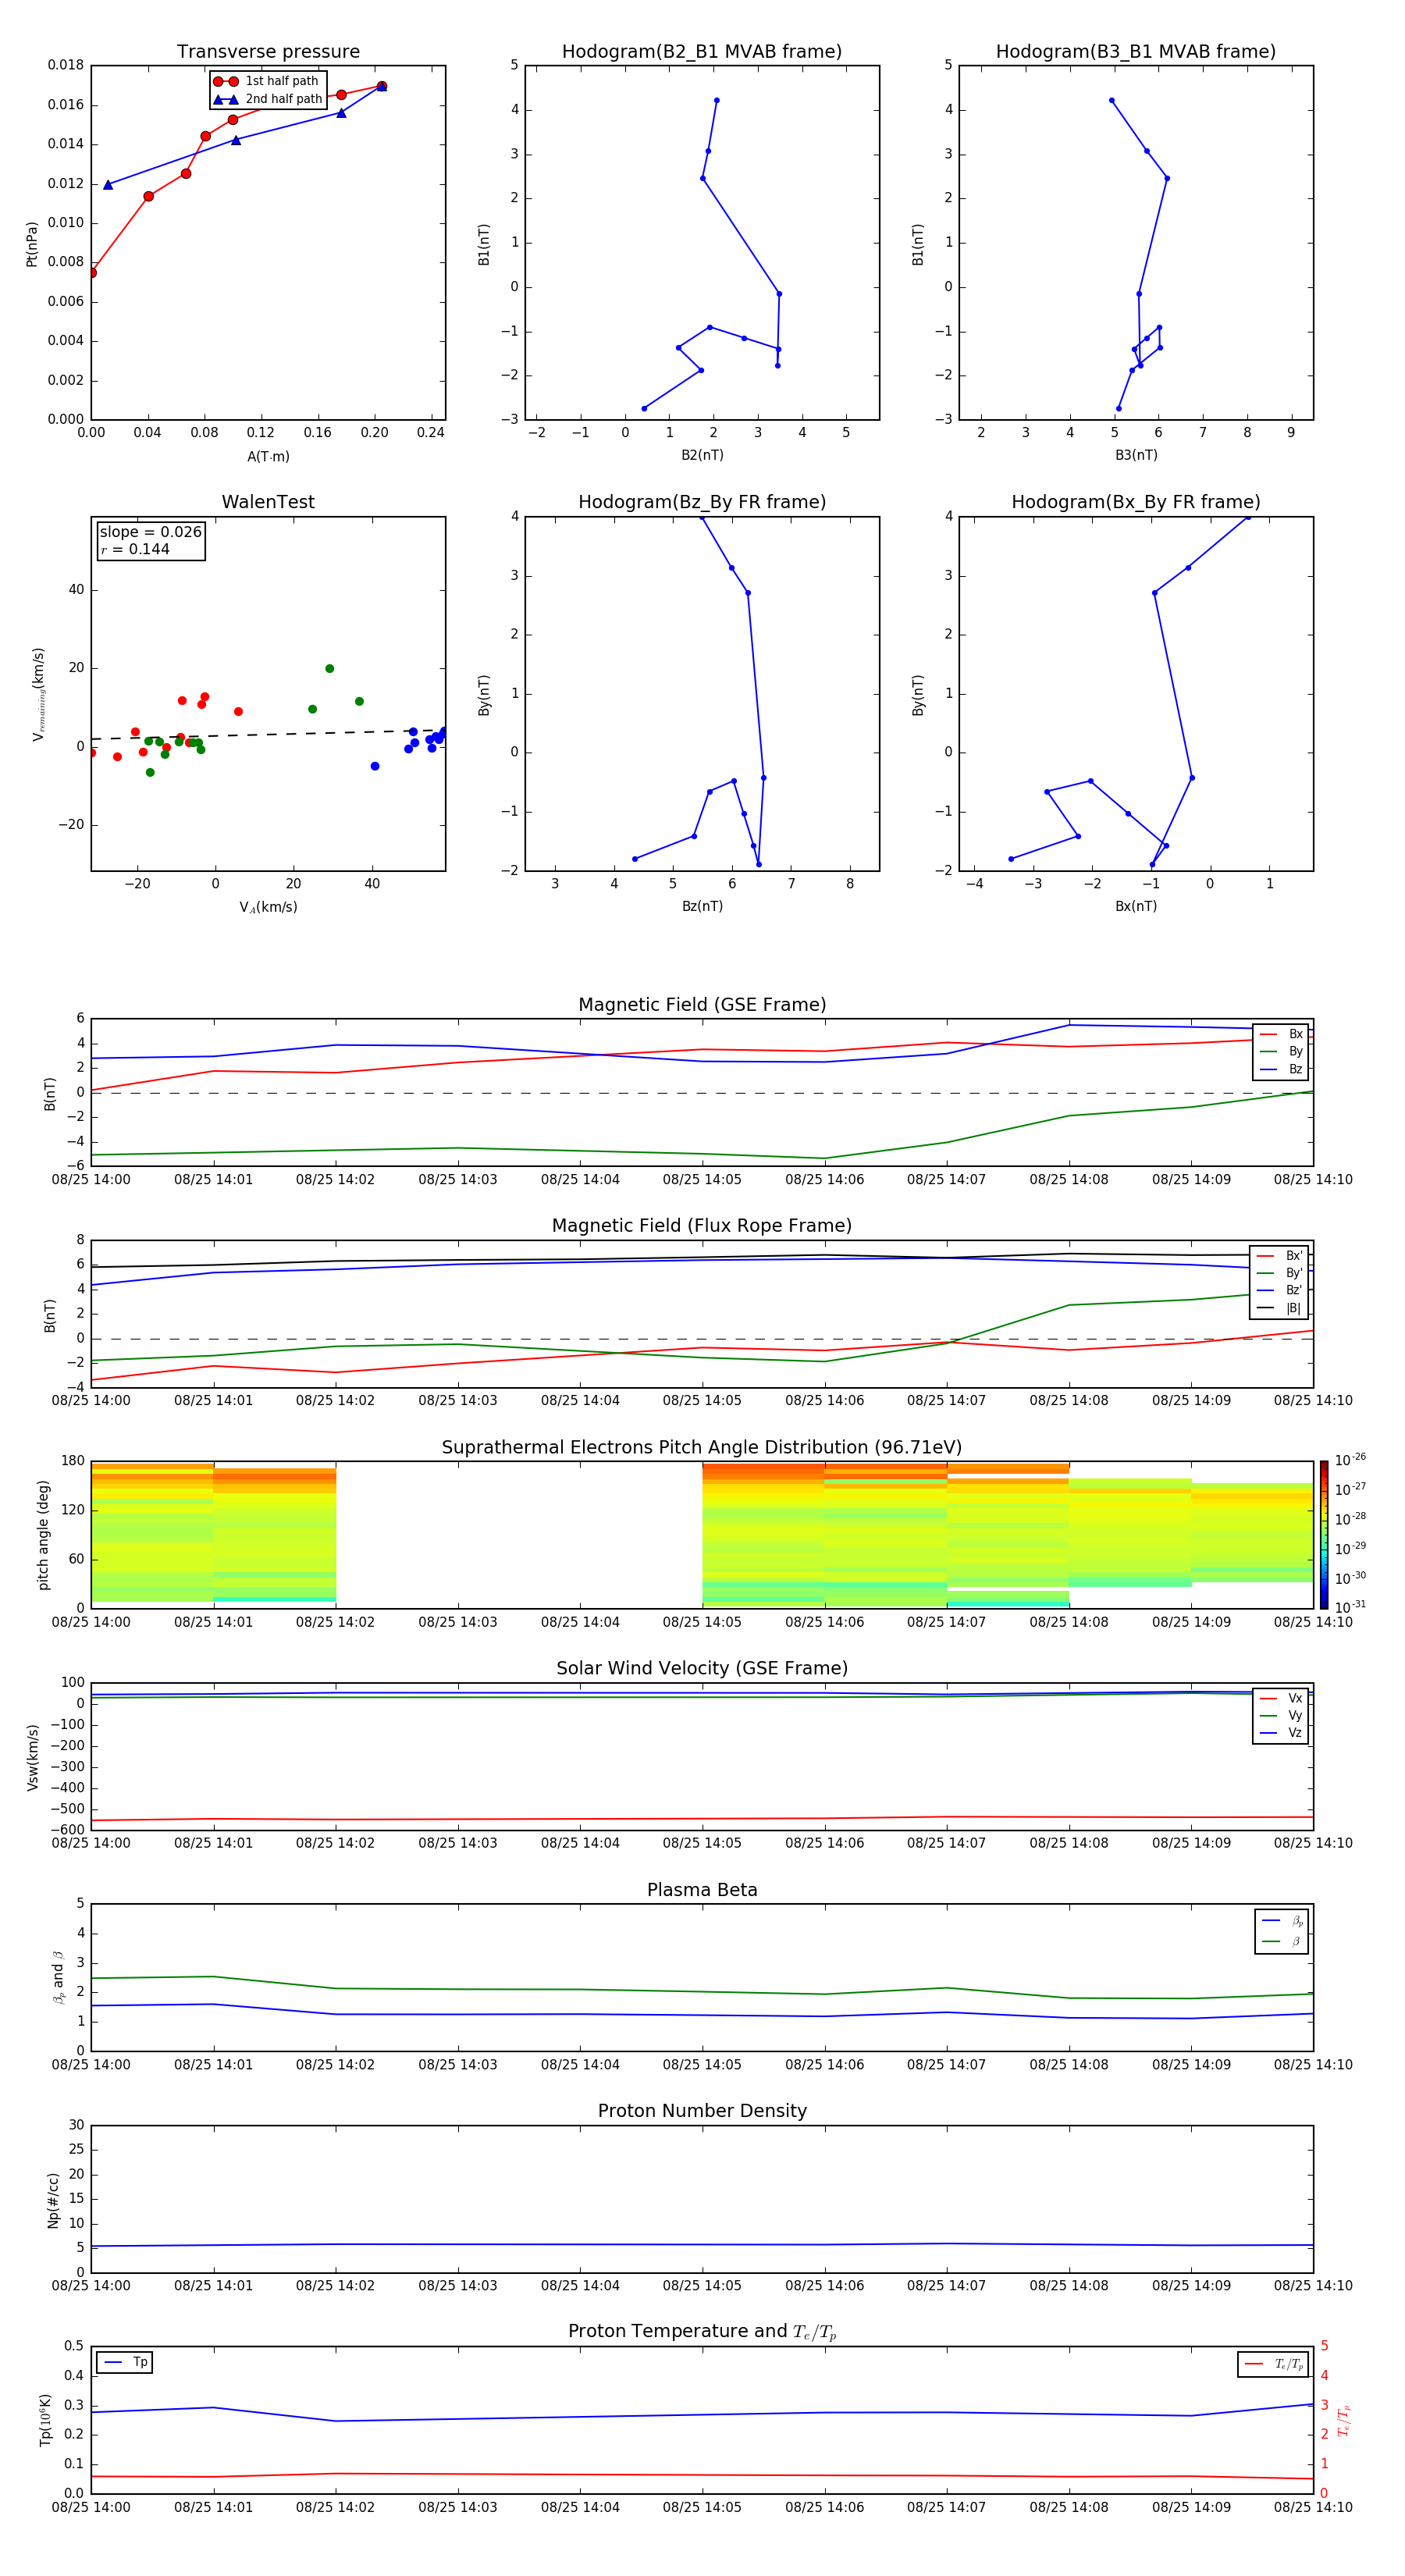Click the "A(T·m)" x-axis label

[268, 456]
